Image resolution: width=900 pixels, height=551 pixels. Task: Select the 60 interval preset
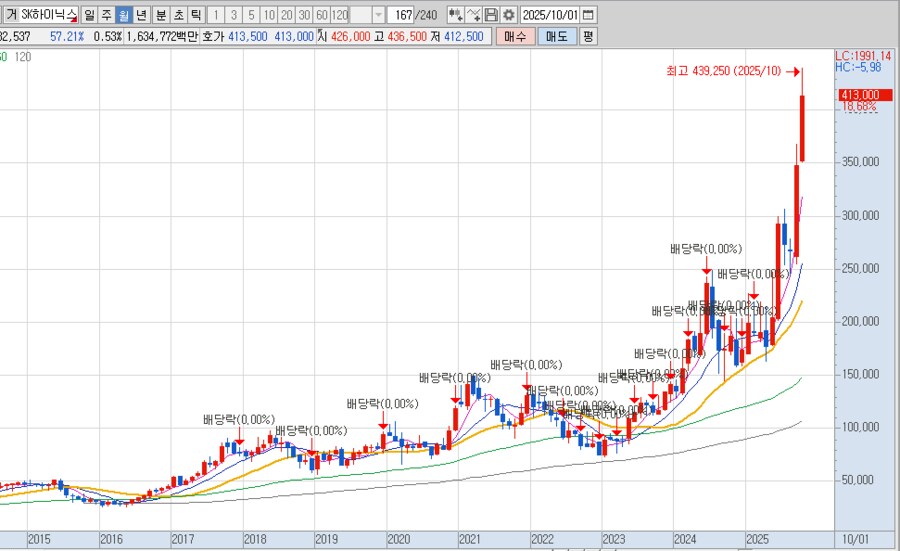pos(320,15)
